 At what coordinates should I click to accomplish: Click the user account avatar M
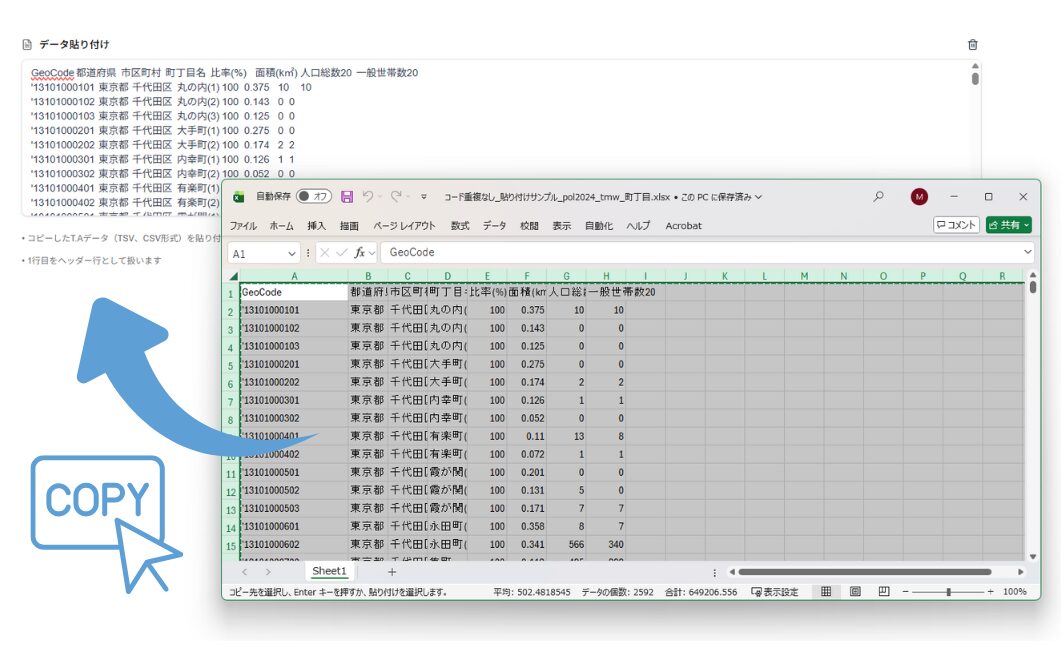click(919, 197)
